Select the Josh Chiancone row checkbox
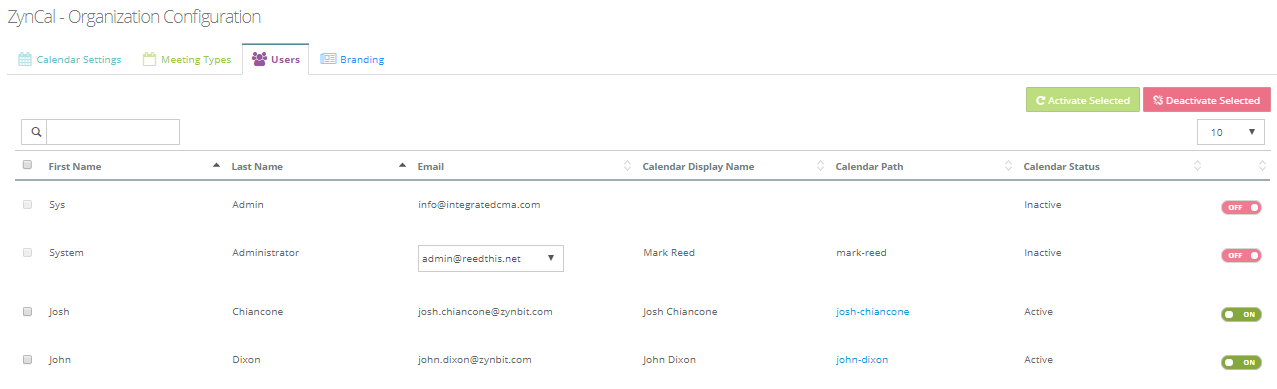1277x389 pixels. click(27, 311)
